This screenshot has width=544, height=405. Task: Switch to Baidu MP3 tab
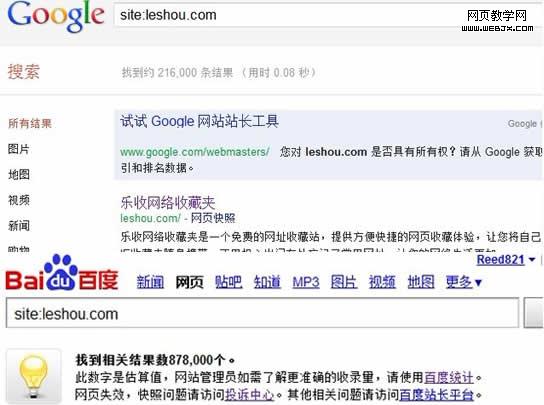(x=306, y=282)
